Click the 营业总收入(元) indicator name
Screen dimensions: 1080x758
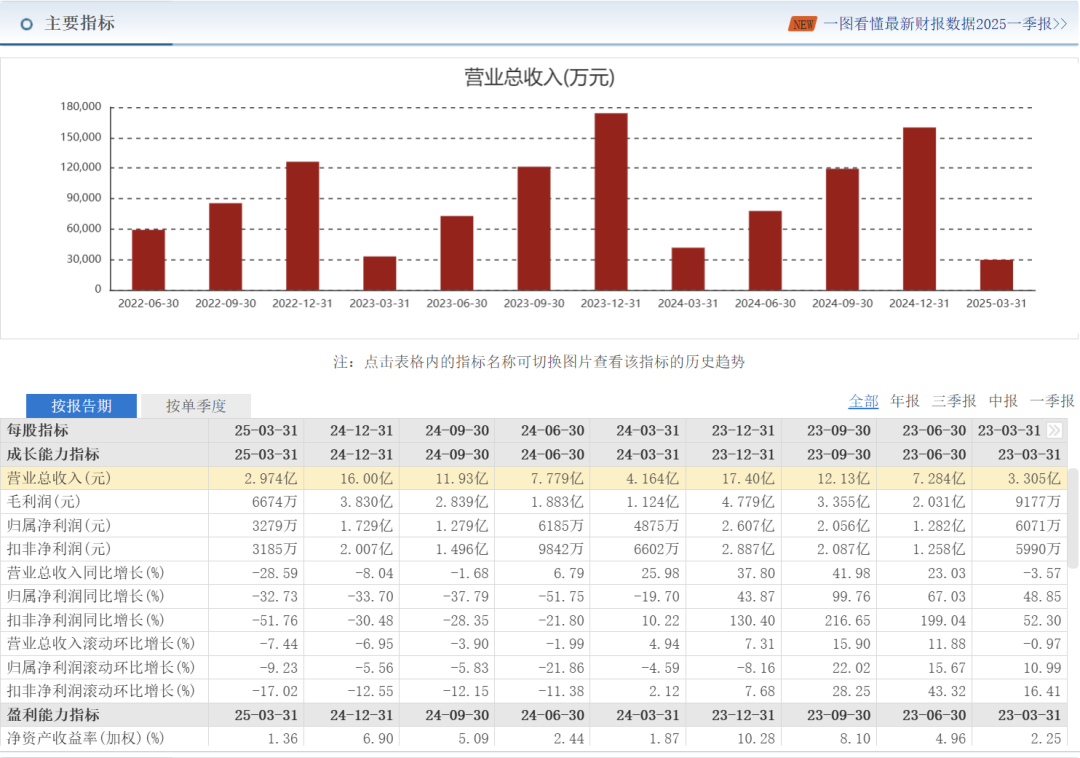coord(60,478)
